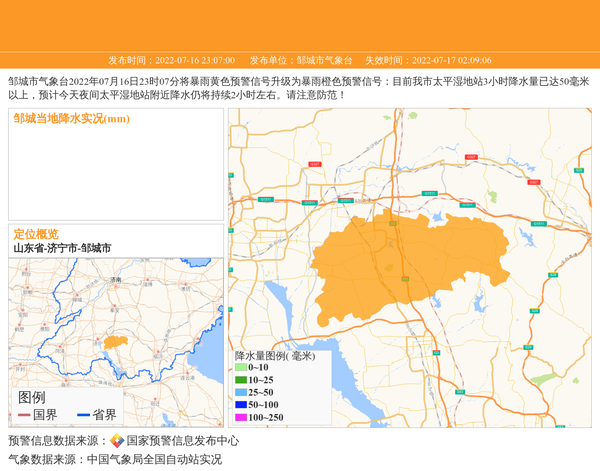Click the 国家预警信息发布中心 logo icon
This screenshot has height=471, width=600.
tap(117, 441)
